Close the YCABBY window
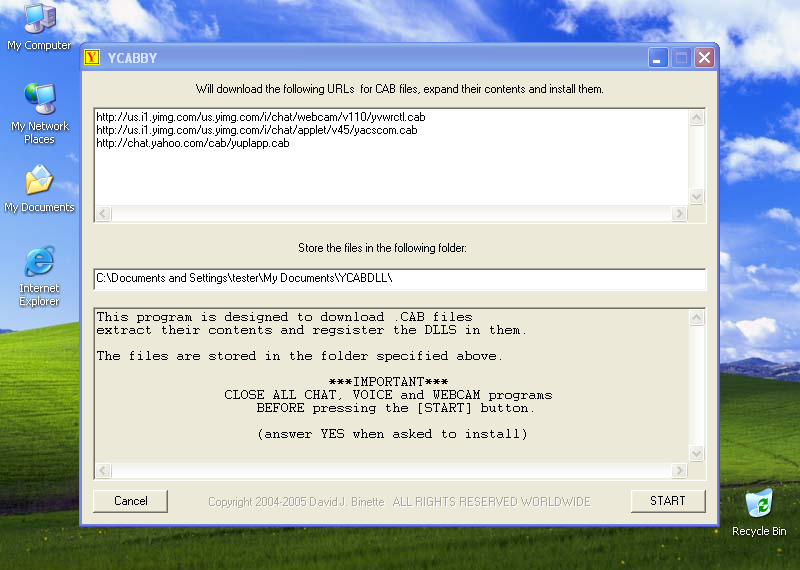The width and height of the screenshot is (800, 570). [x=705, y=58]
